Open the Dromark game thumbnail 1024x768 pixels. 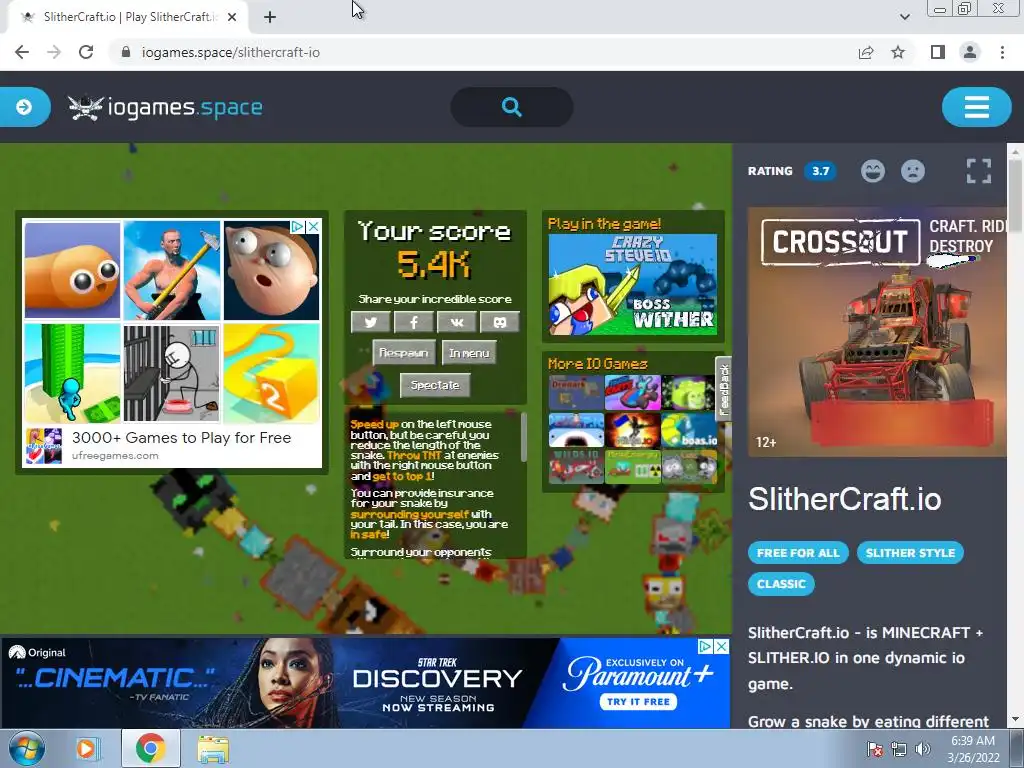click(576, 392)
